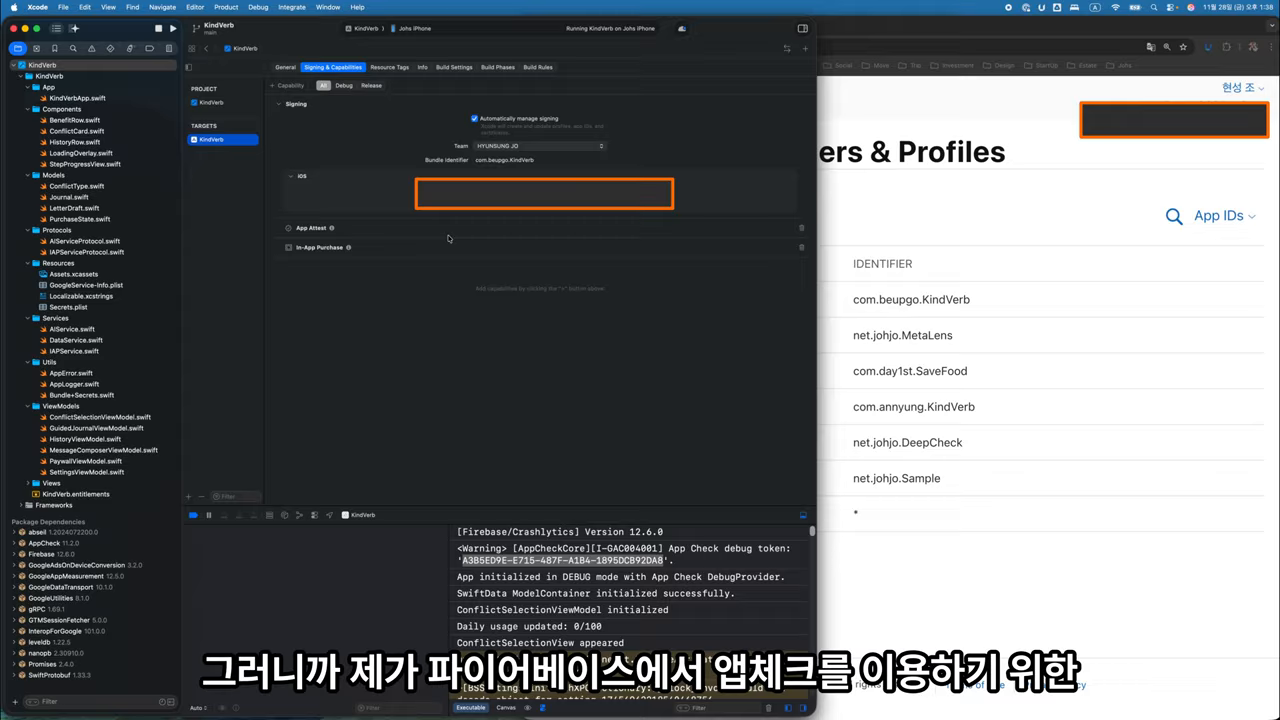Viewport: 1280px width, 720px height.
Task: Open the Test navigator diamond icon
Action: point(112,48)
